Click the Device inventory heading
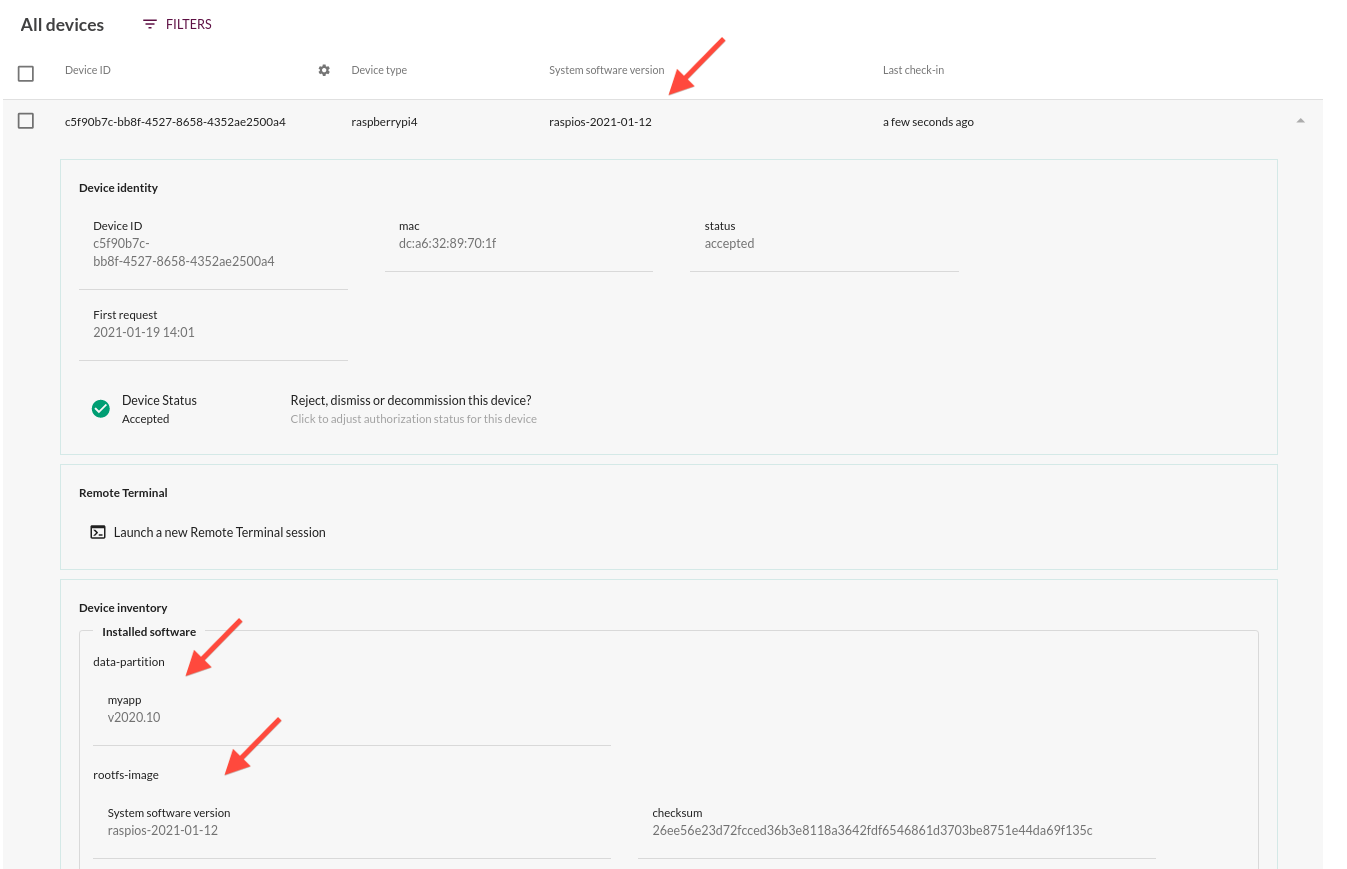 pyautogui.click(x=123, y=607)
